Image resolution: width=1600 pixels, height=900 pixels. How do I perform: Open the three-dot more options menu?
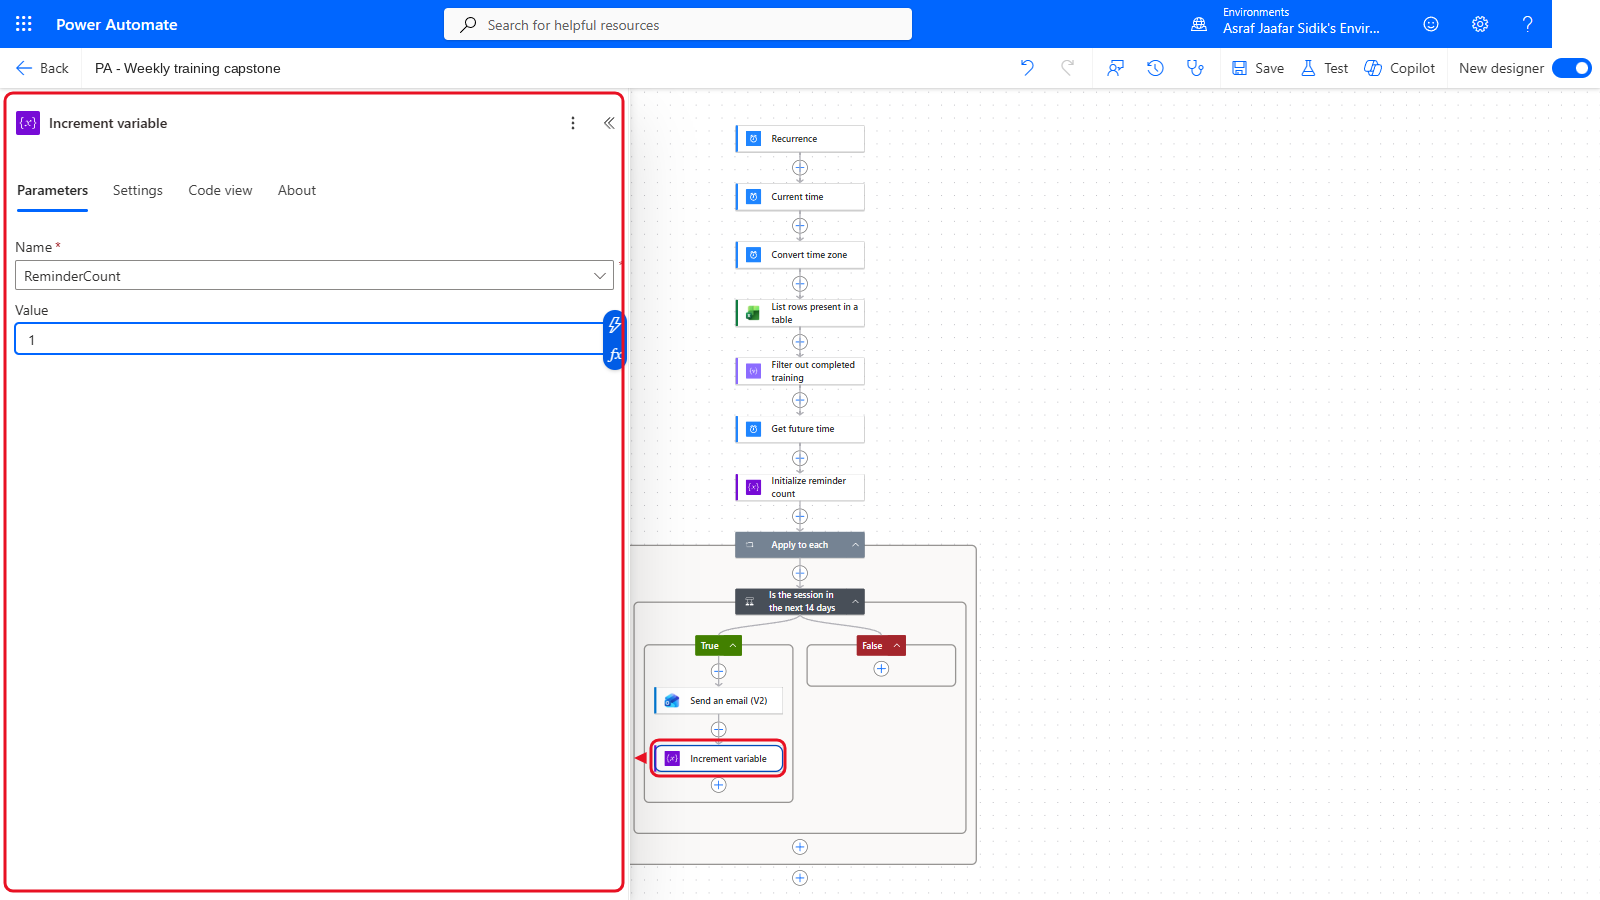pos(573,123)
